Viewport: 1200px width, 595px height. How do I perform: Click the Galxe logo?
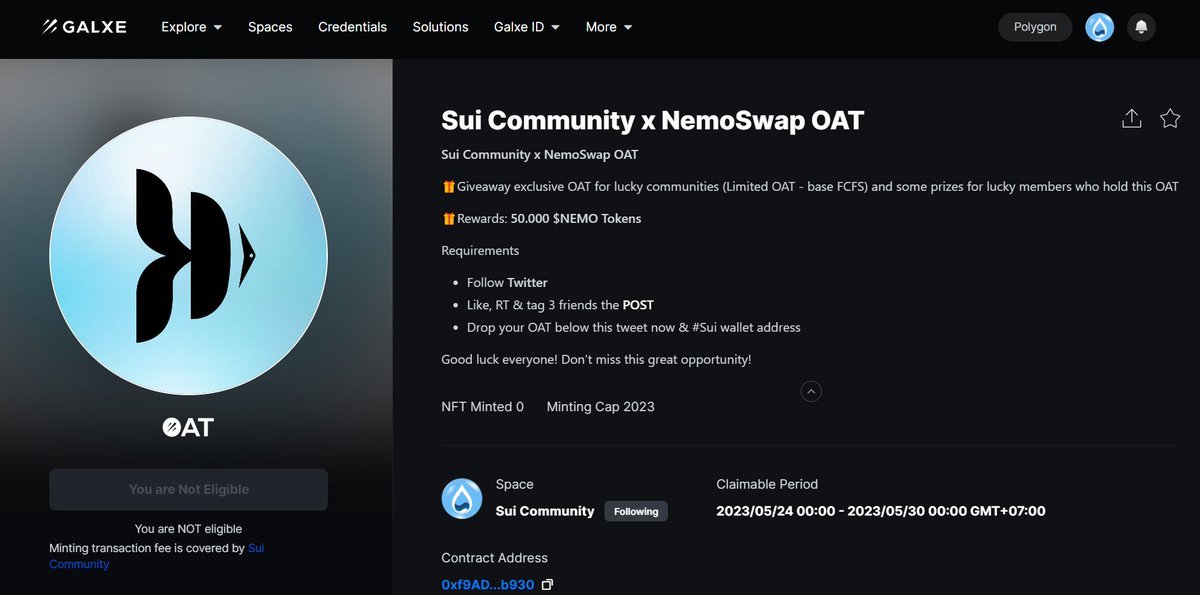84,27
